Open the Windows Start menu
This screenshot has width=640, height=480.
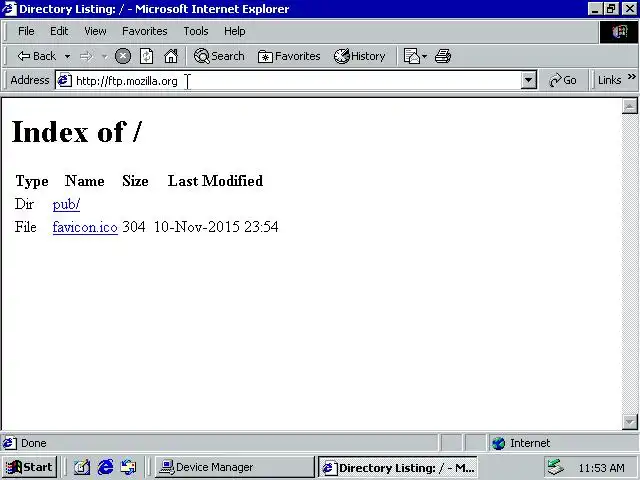pyautogui.click(x=29, y=467)
